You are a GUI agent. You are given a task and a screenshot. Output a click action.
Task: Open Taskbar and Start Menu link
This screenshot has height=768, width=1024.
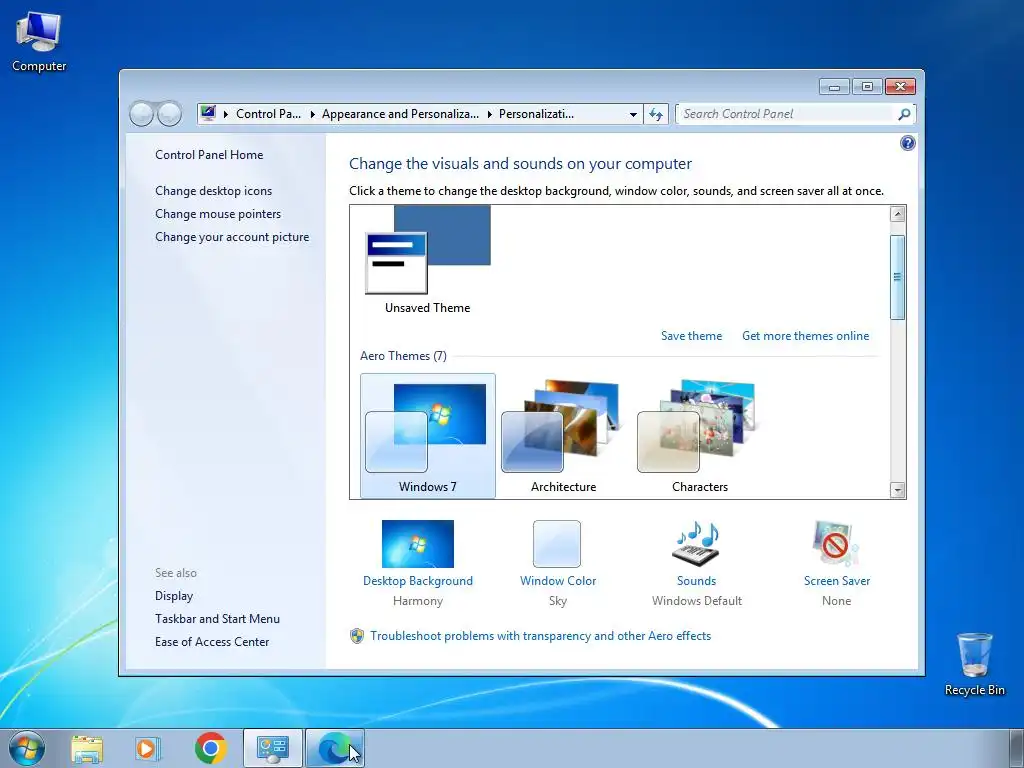click(x=217, y=618)
